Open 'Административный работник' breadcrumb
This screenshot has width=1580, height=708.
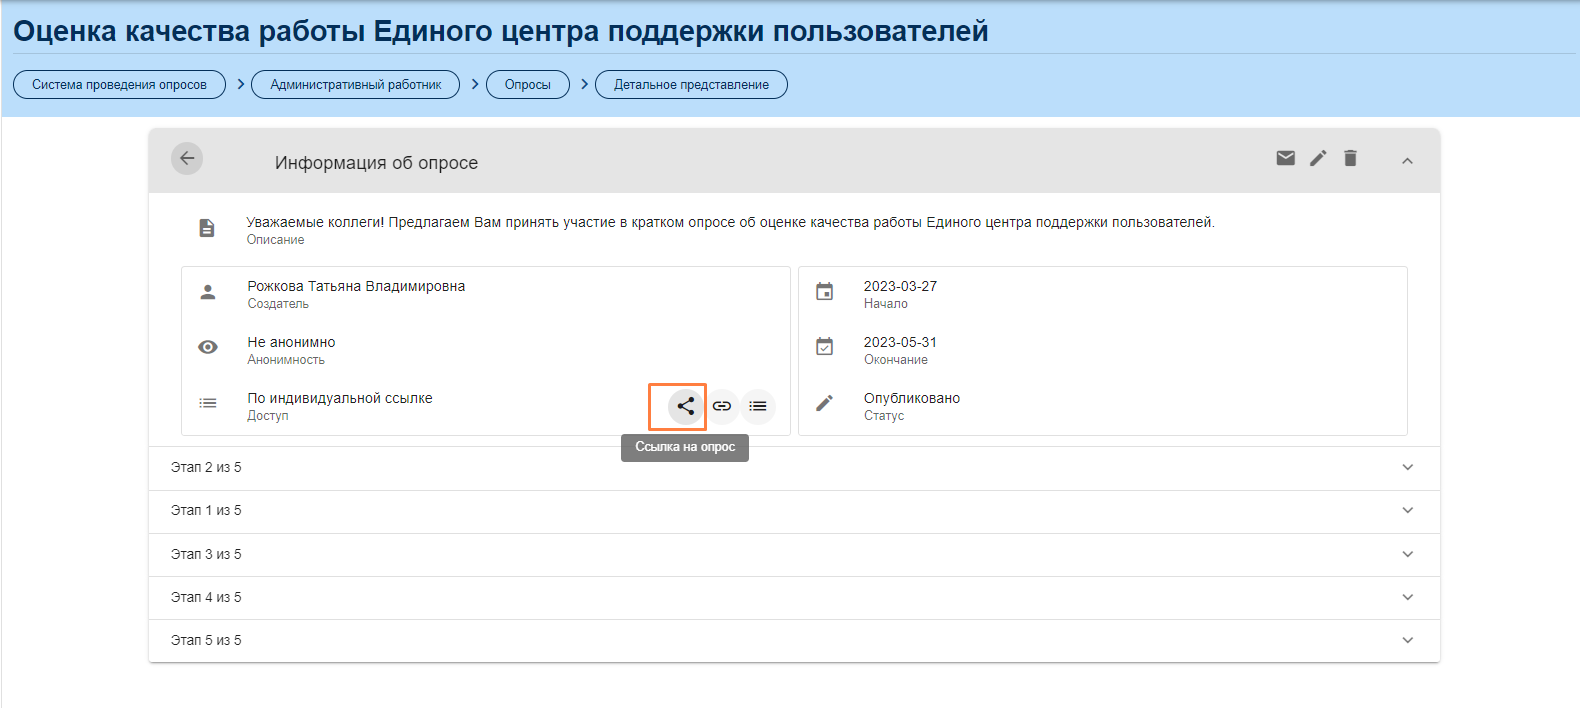click(355, 85)
